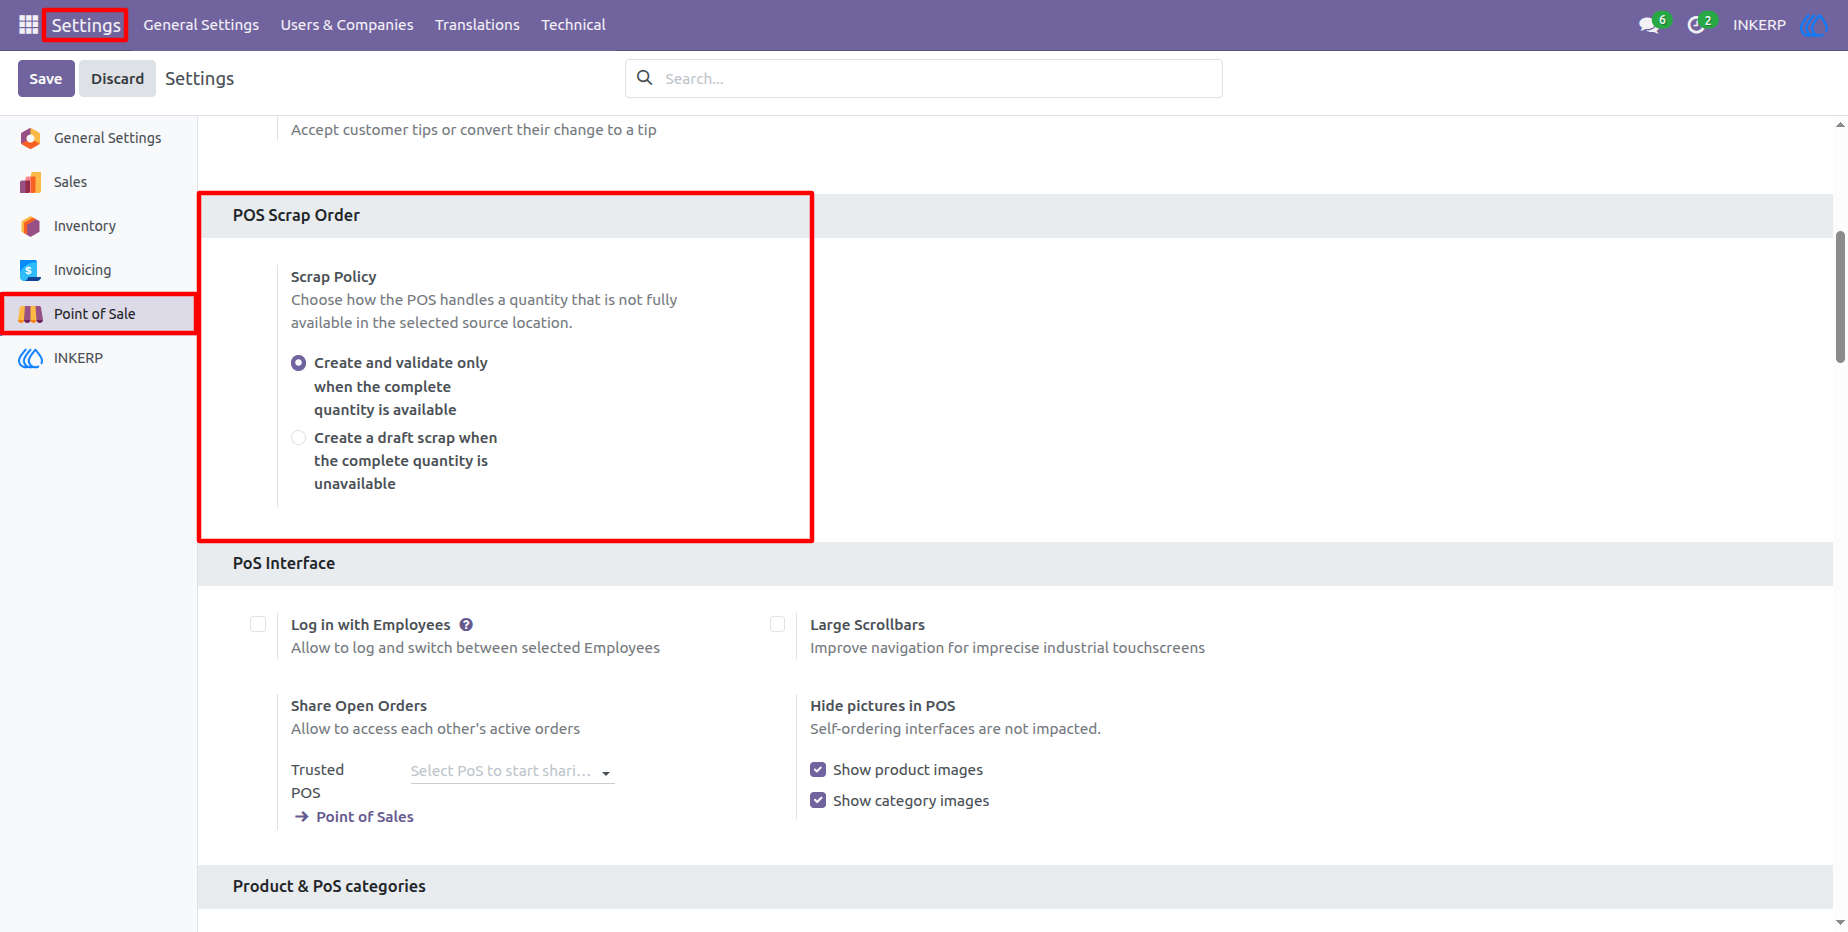Click the Sales bar chart icon
Image resolution: width=1848 pixels, height=932 pixels.
pos(31,182)
